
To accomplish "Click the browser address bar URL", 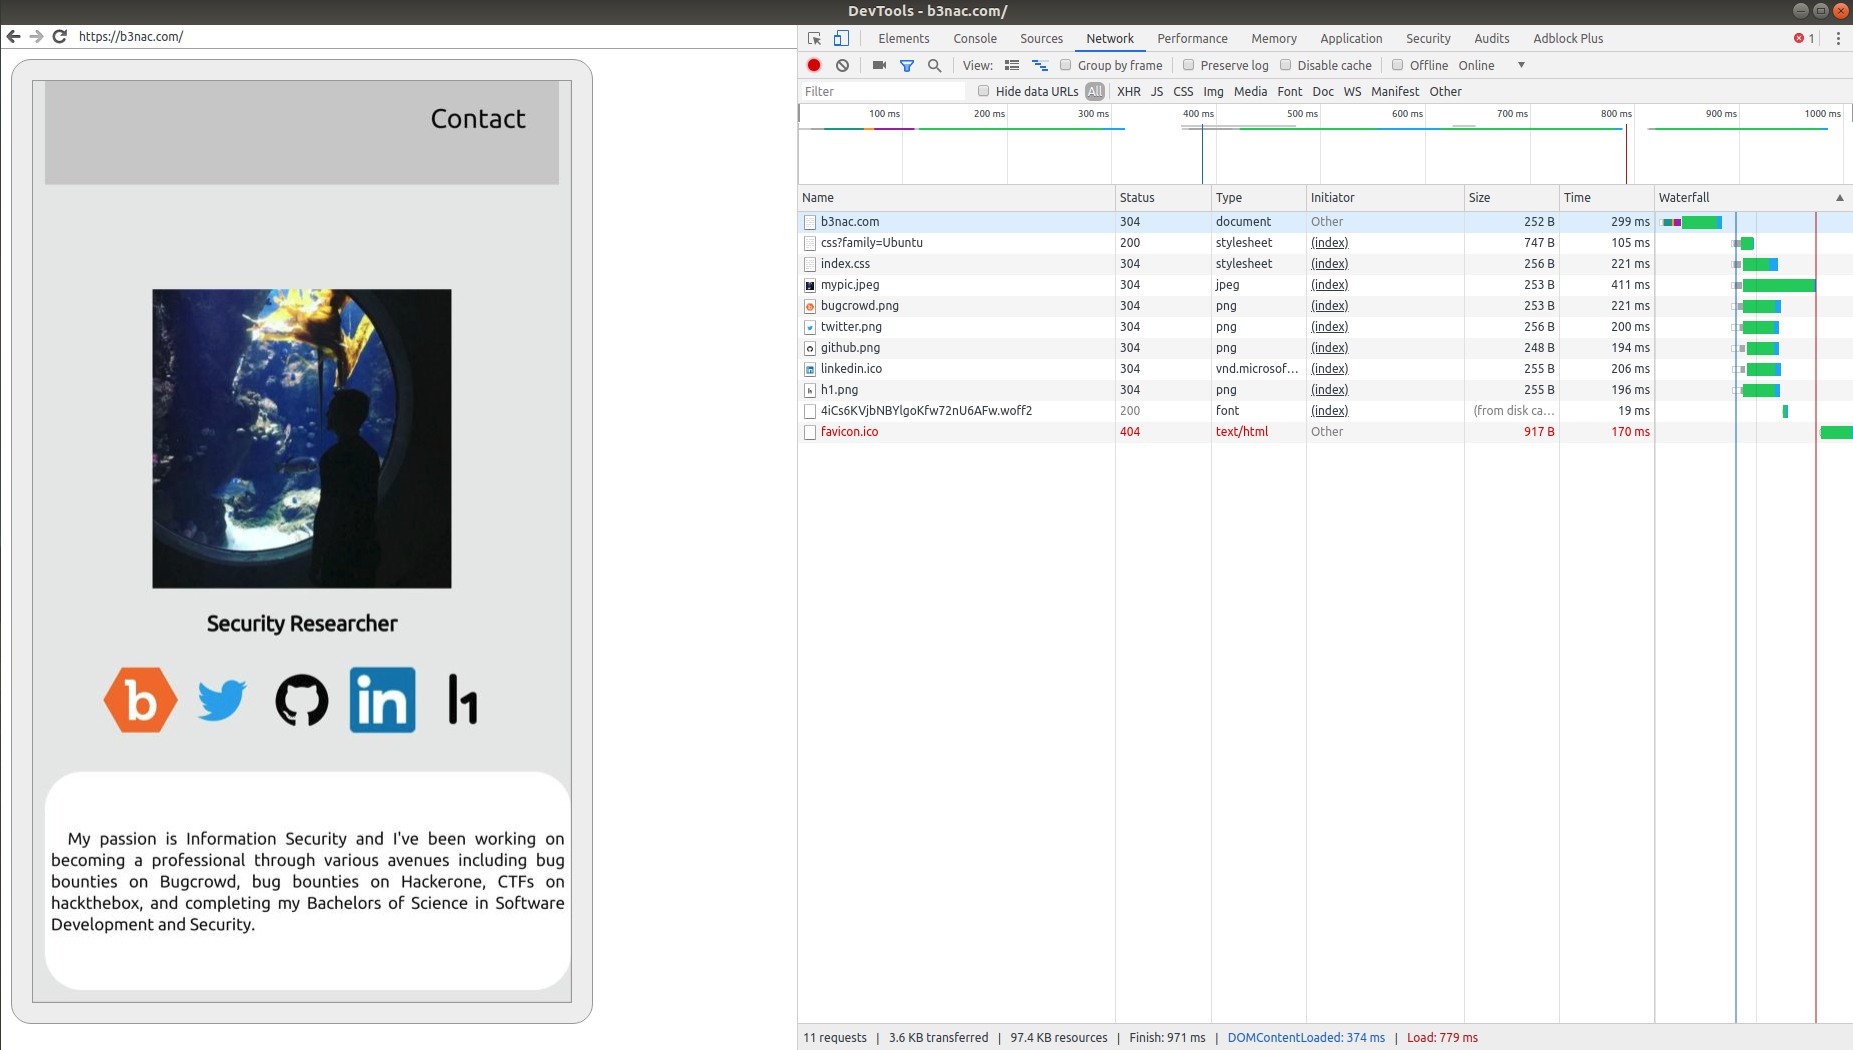I will point(131,36).
